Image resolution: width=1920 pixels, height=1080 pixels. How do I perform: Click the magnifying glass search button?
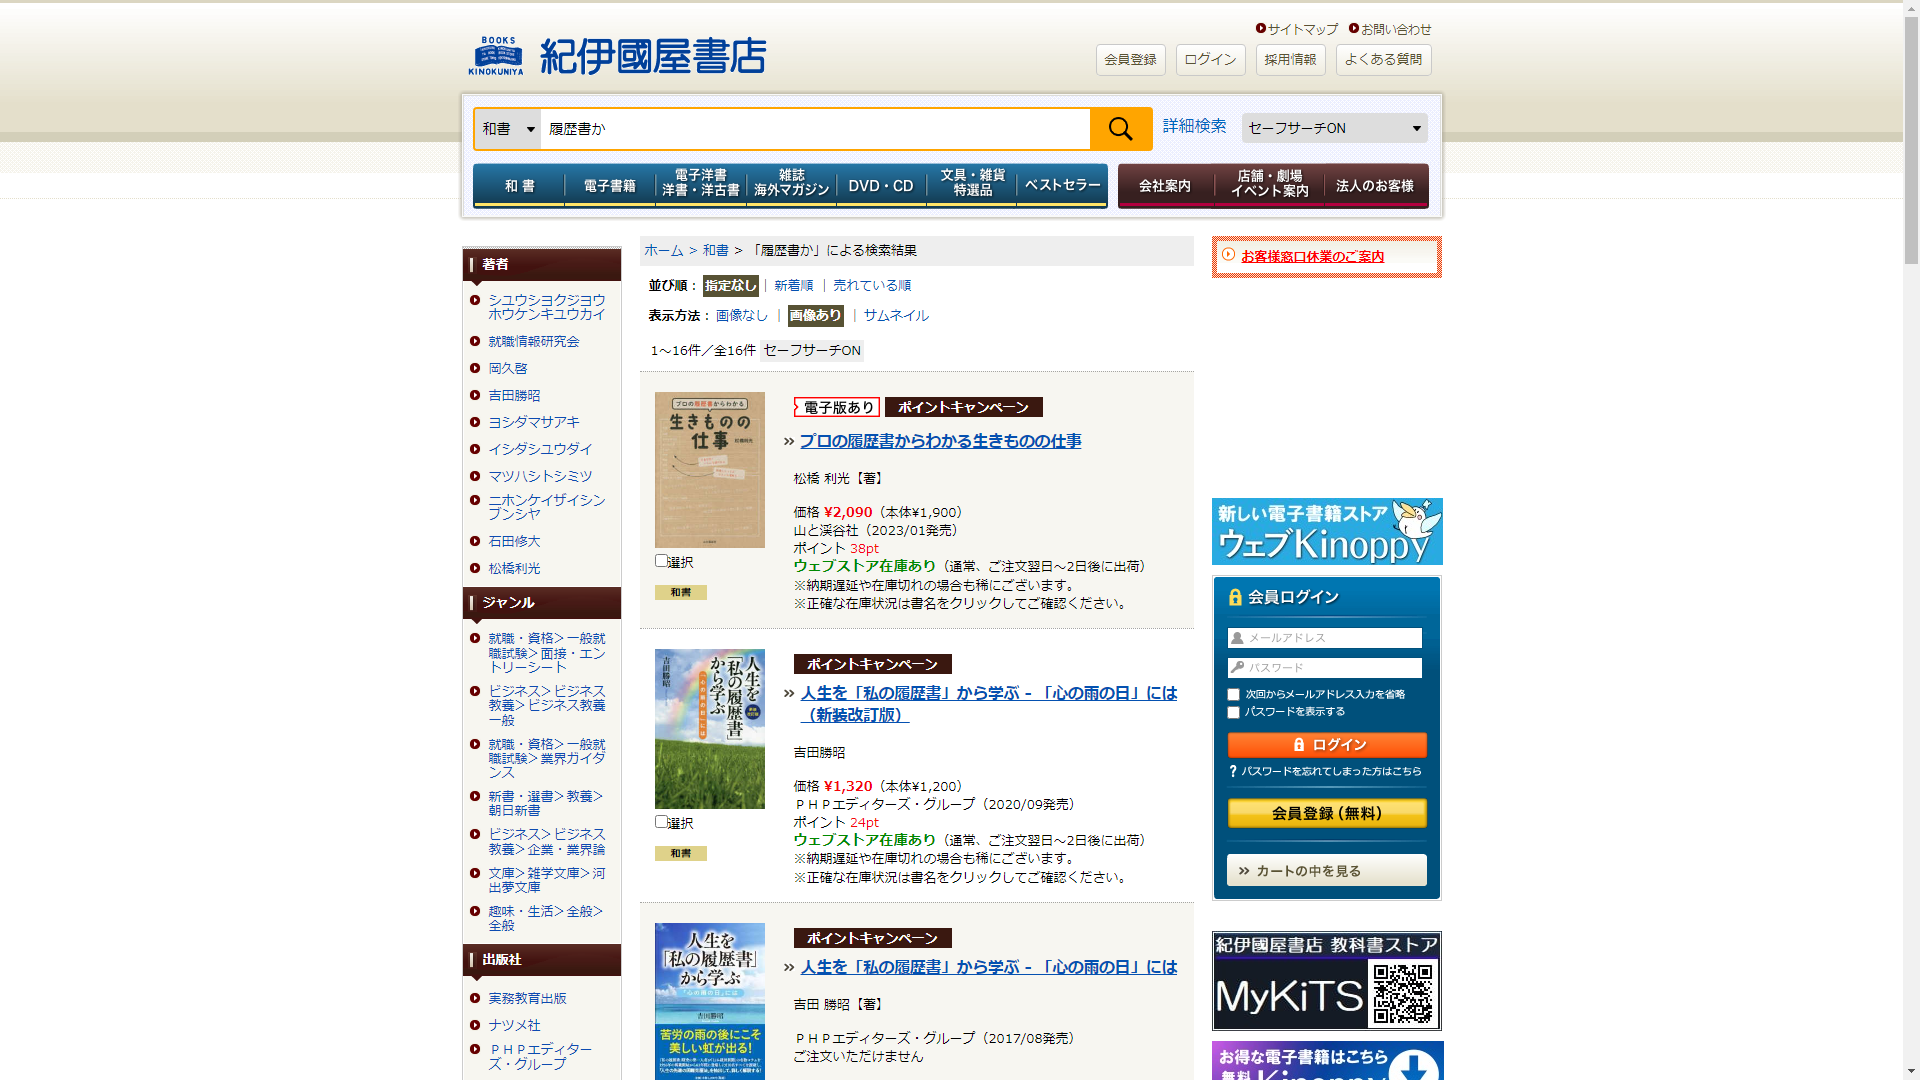point(1120,129)
